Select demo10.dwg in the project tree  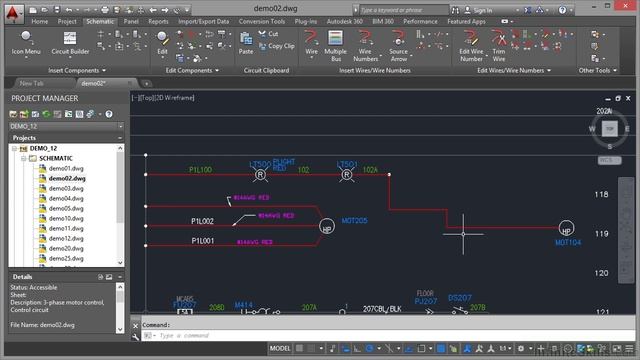(66, 218)
